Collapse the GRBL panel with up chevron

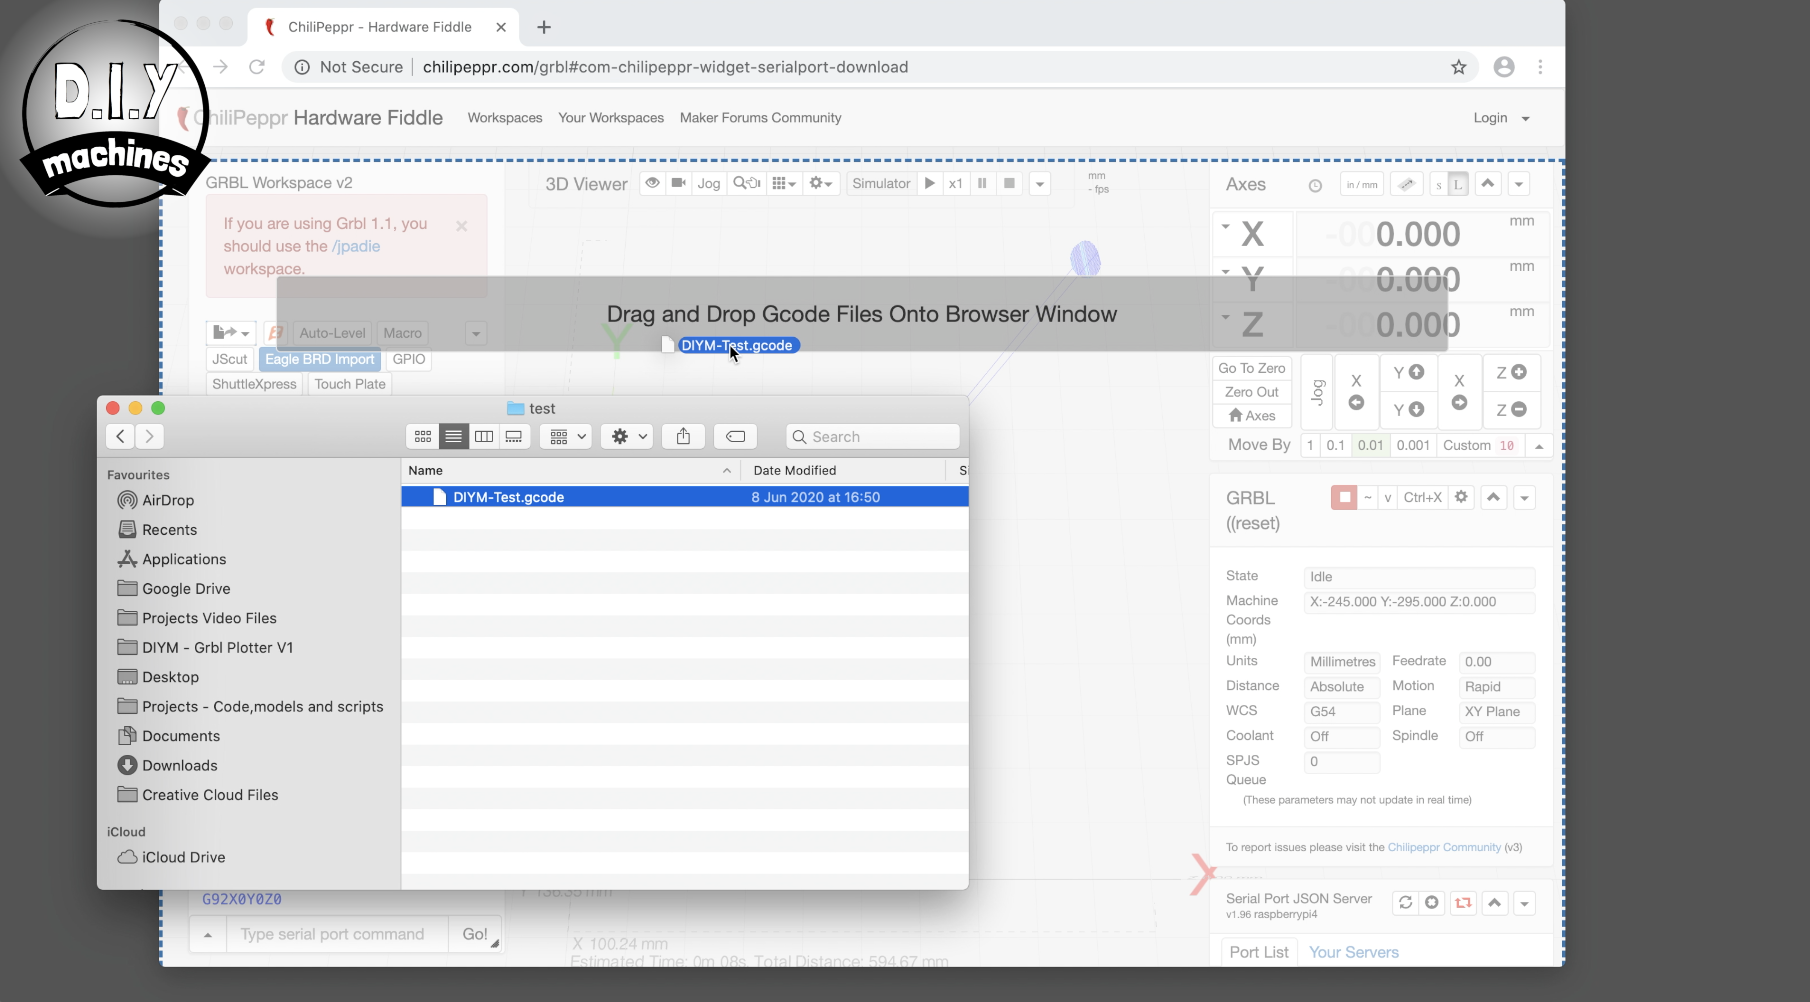pyautogui.click(x=1494, y=497)
